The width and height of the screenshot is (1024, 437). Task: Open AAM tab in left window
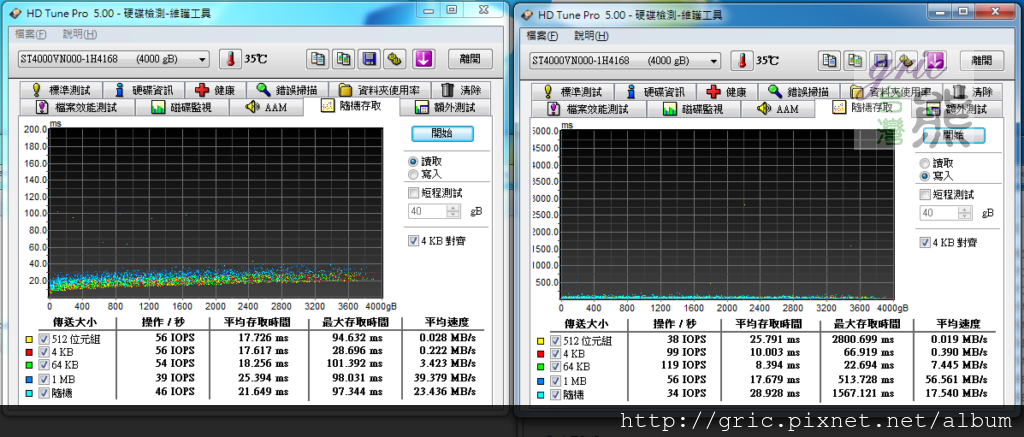tap(266, 107)
